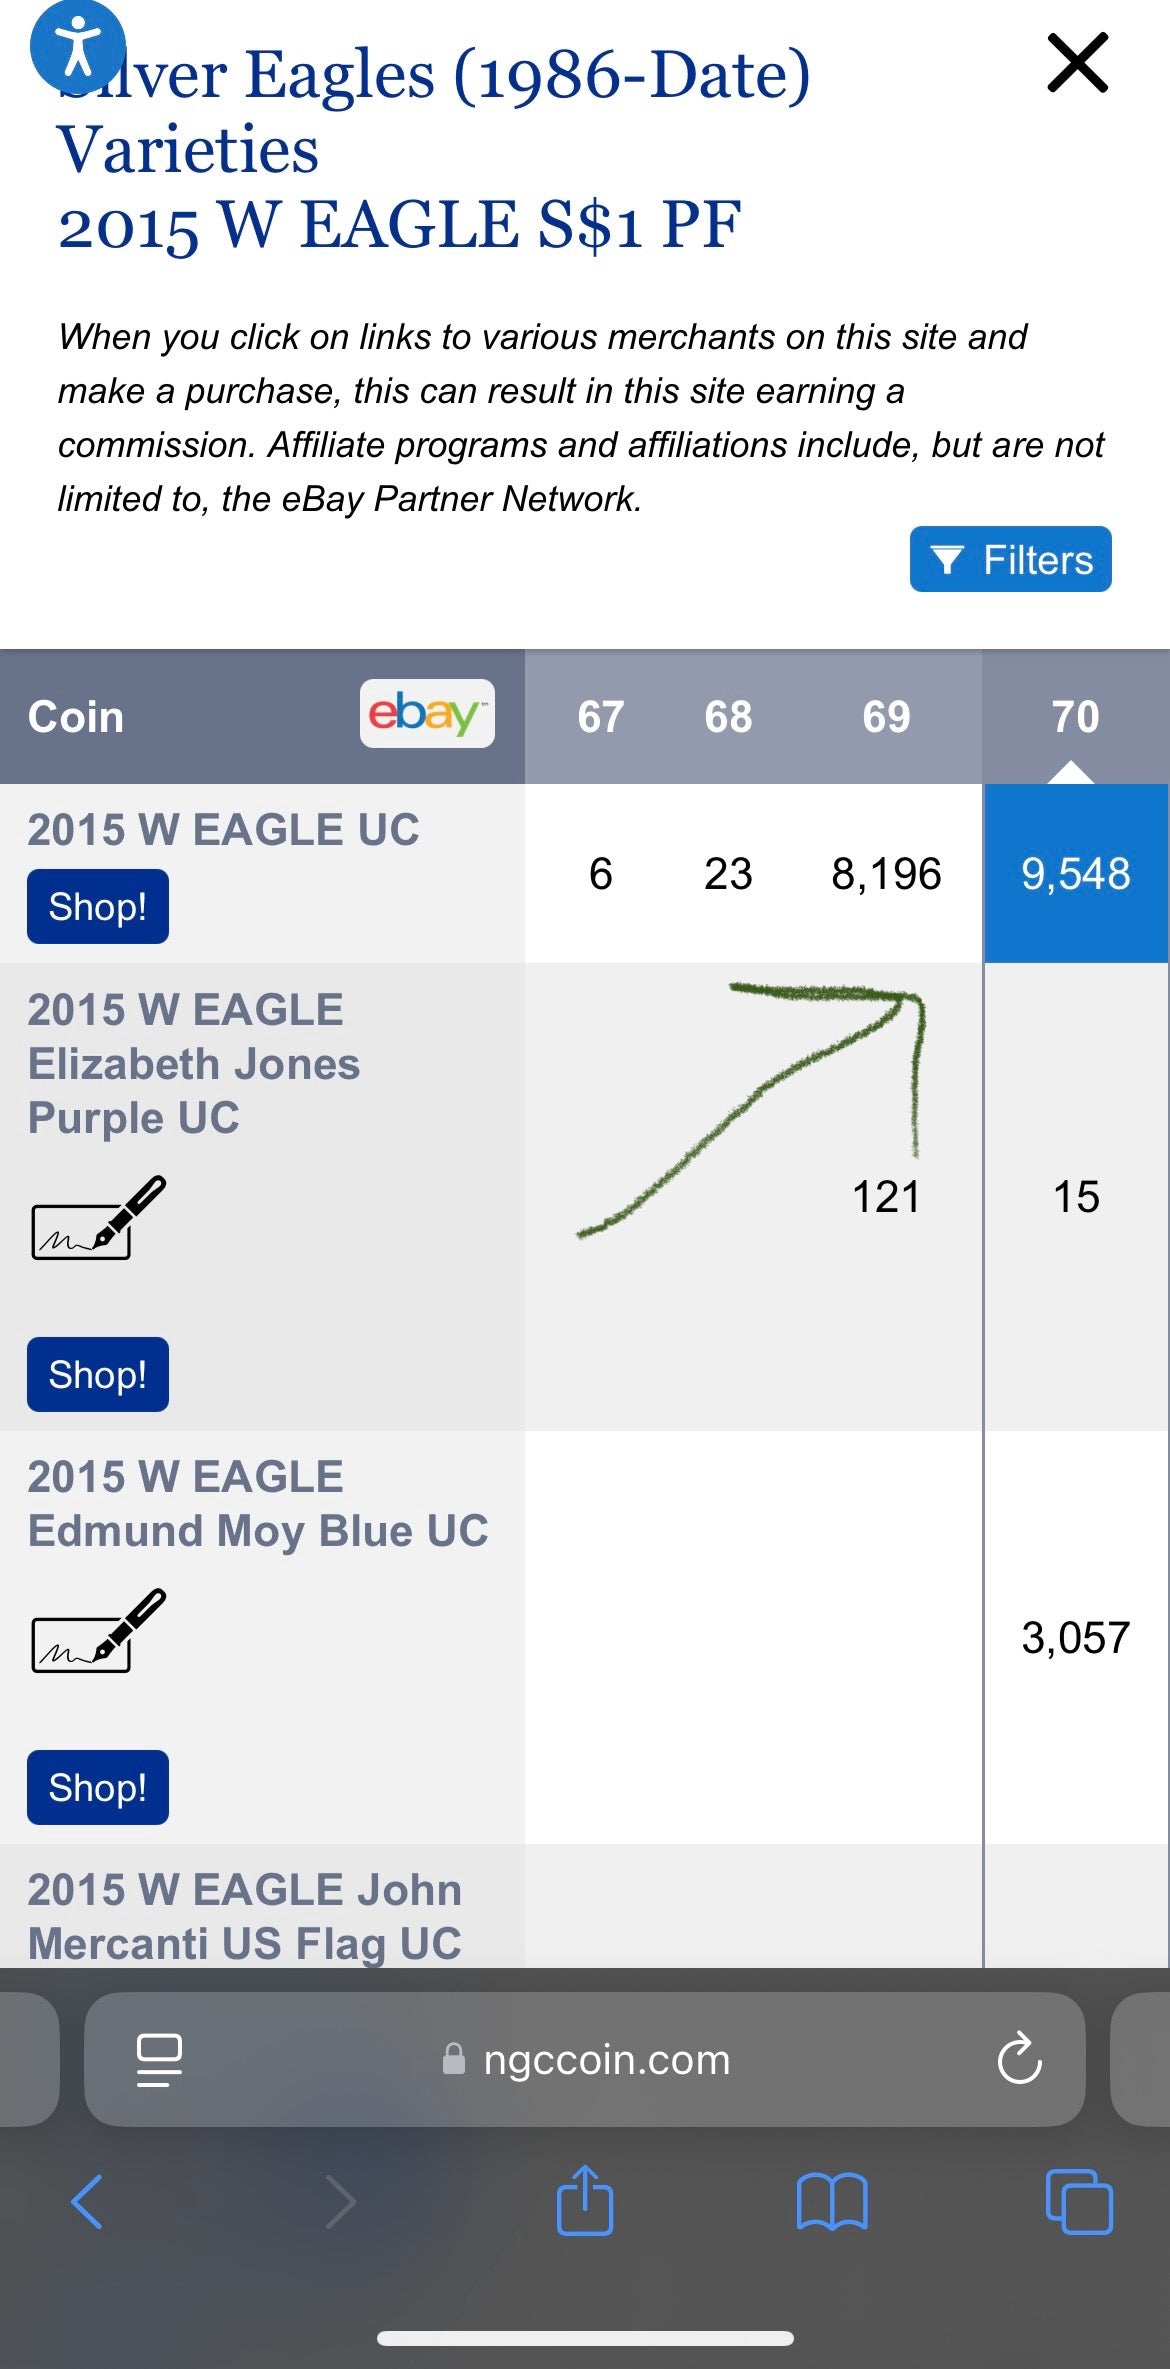Open the accessibility options icon

78,46
